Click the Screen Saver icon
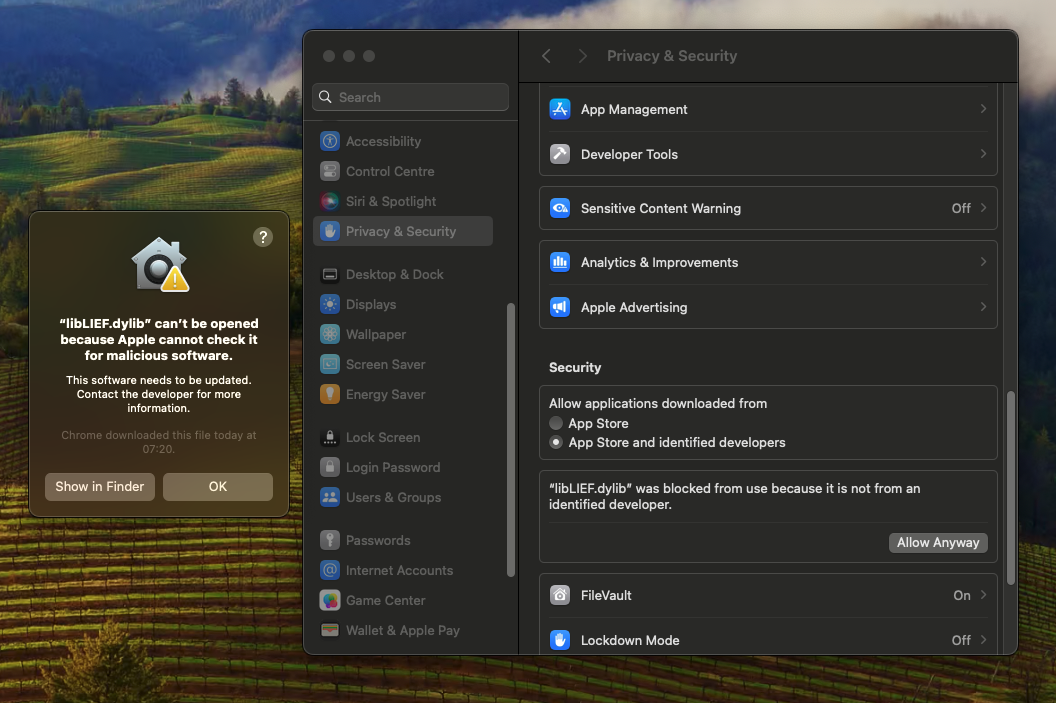1056x703 pixels. 329,364
